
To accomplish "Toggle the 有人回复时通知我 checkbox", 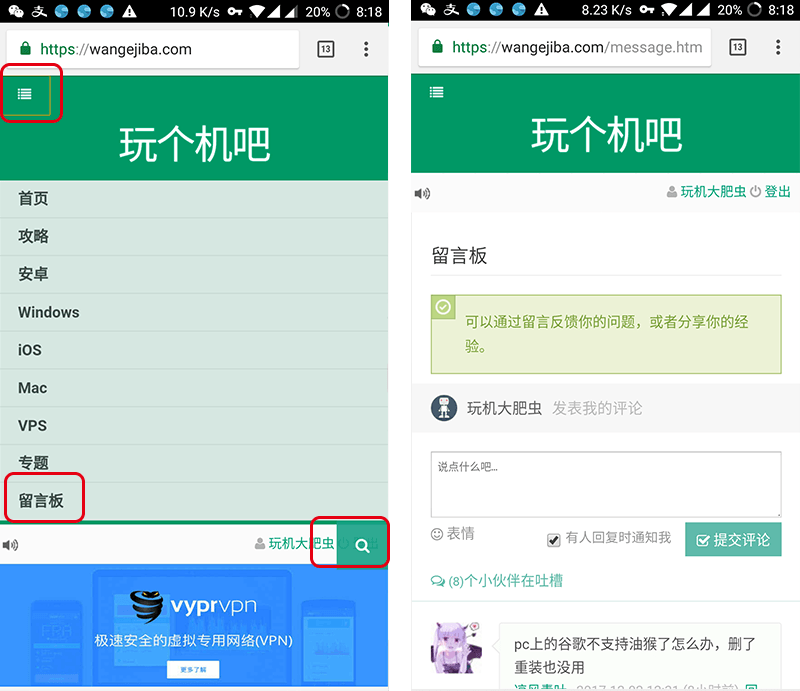I will [x=554, y=539].
